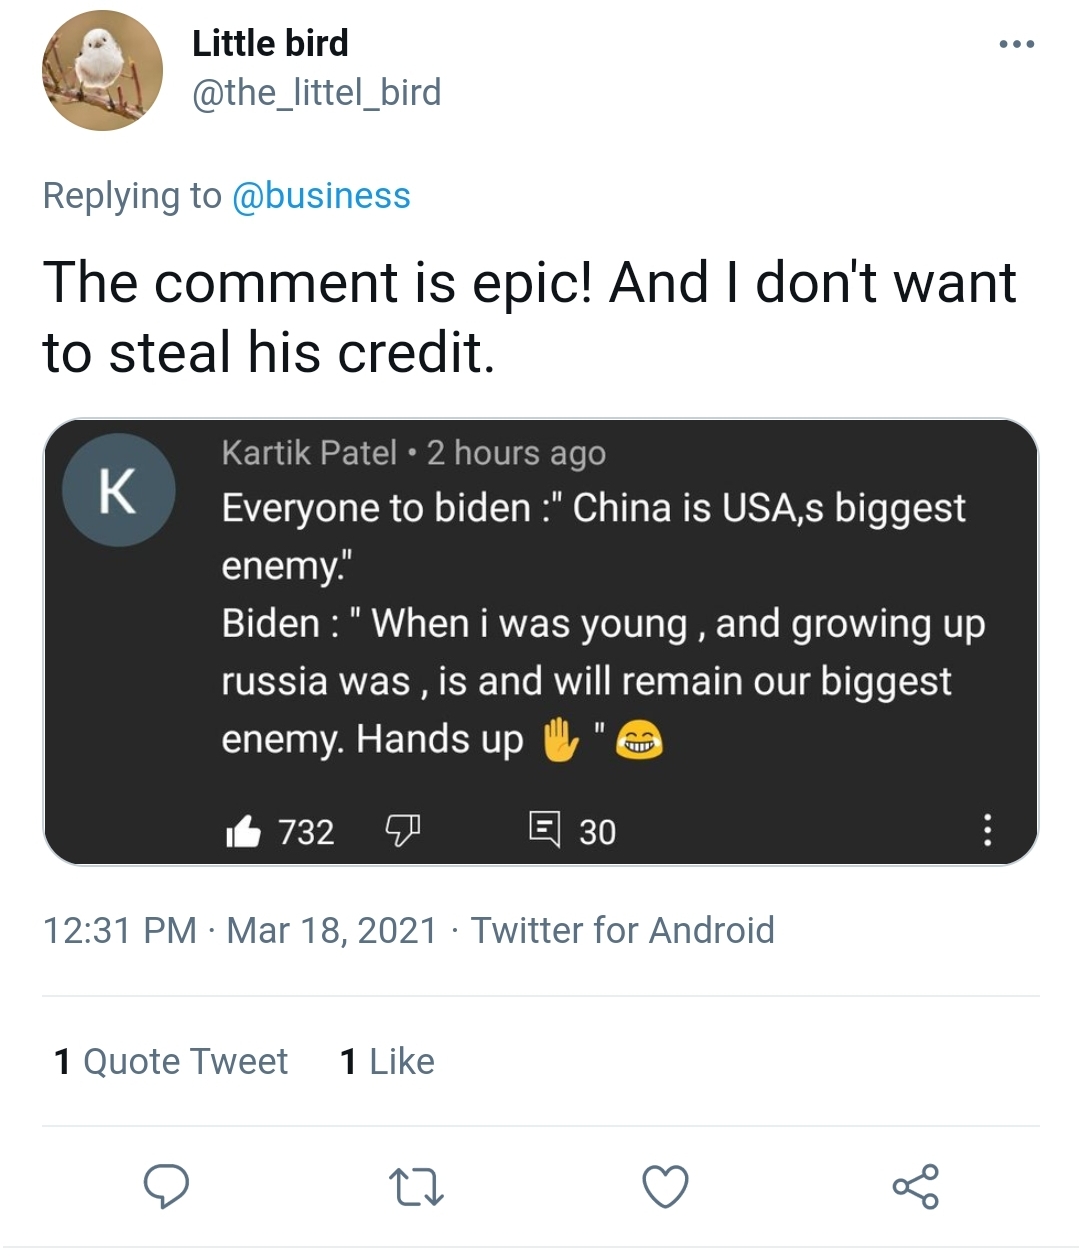Open Little bird's profile picture
Viewport: 1080px width, 1258px height.
point(102,71)
